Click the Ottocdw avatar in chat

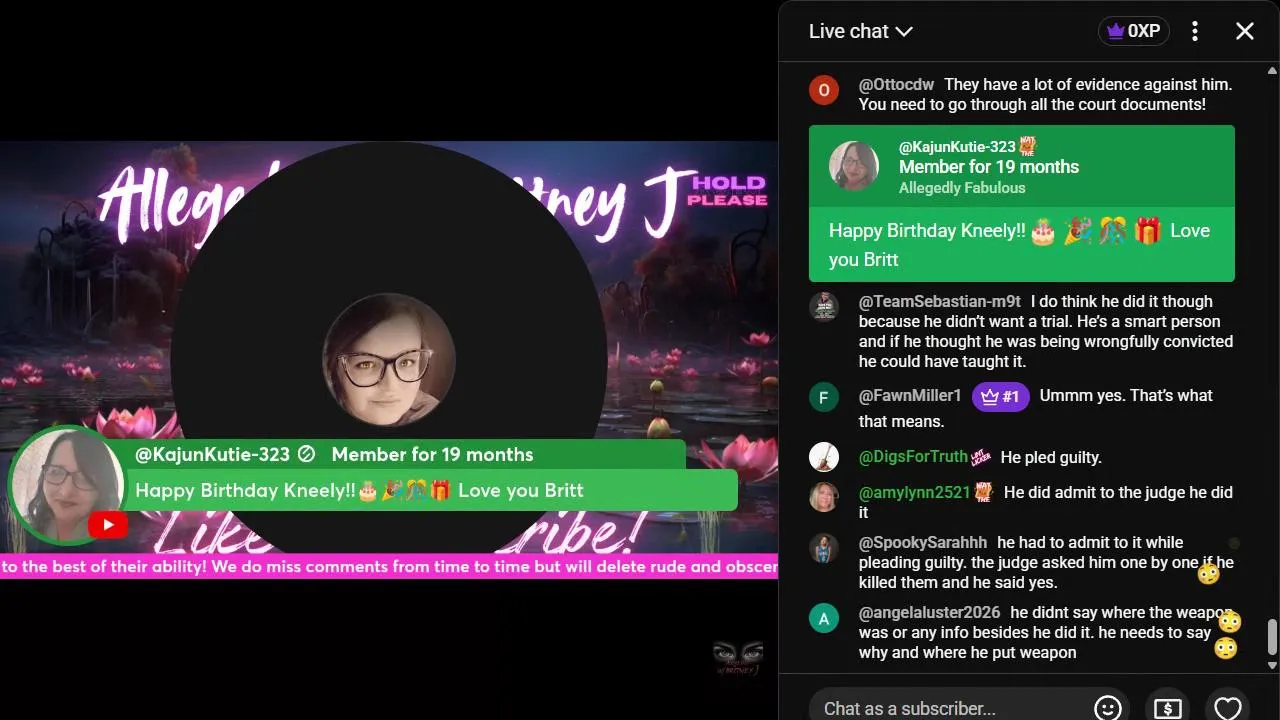(x=823, y=90)
